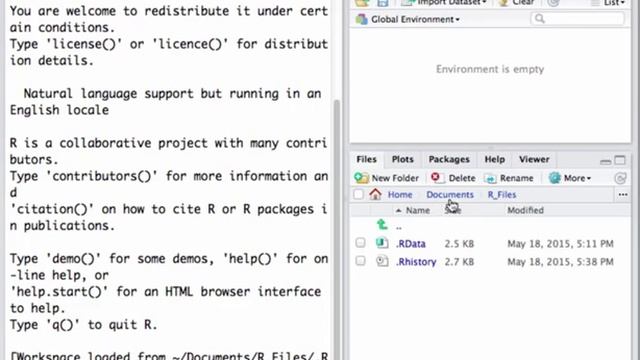
Task: Click the More gear icon
Action: coord(555,178)
